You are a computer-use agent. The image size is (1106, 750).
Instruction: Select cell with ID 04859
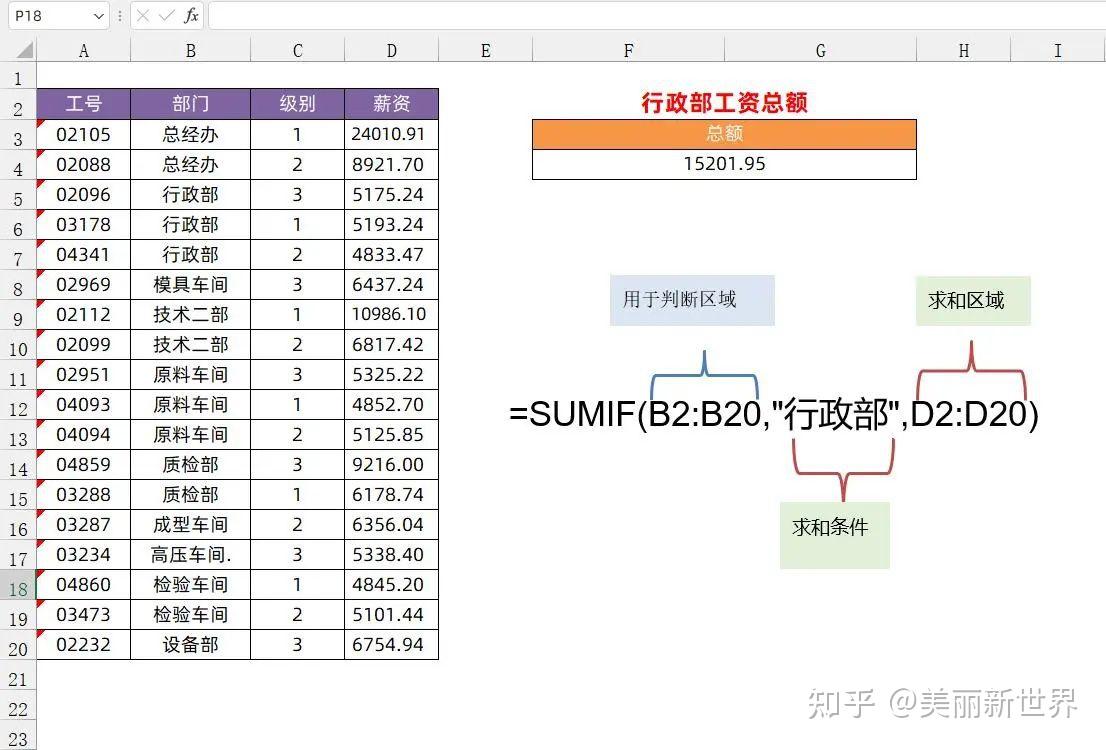[83, 464]
